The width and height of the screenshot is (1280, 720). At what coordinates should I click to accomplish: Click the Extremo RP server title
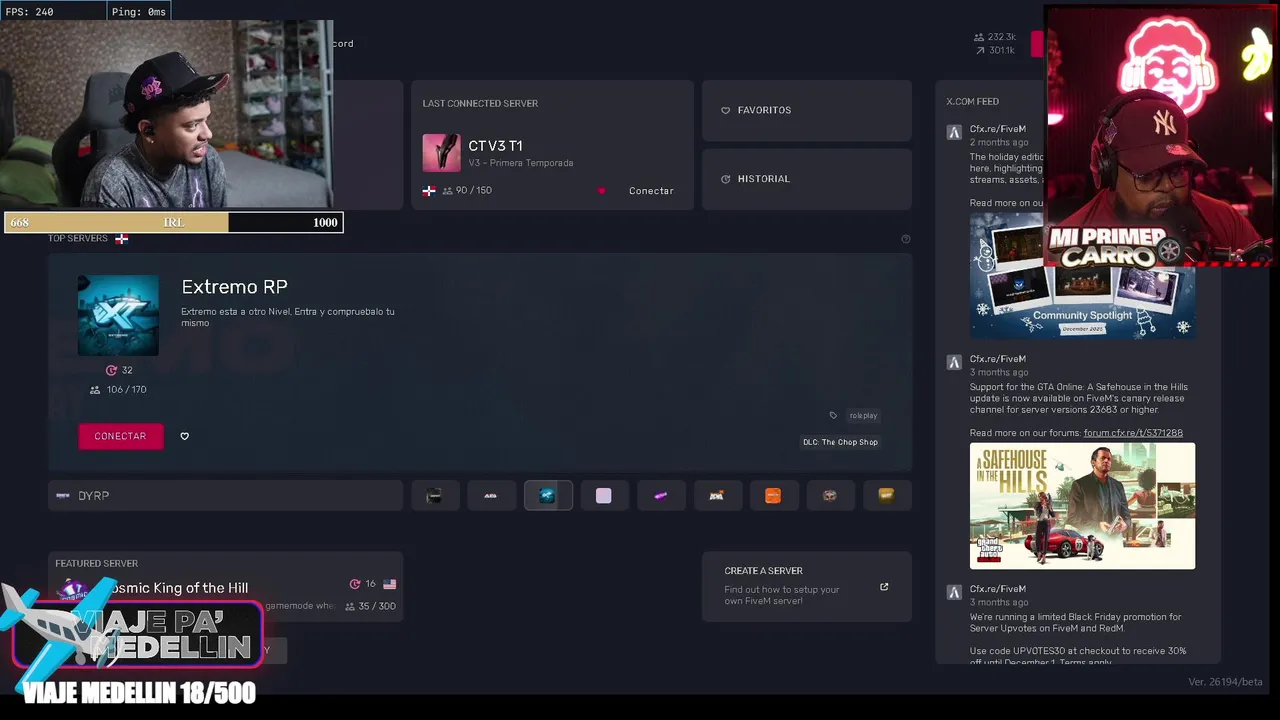click(234, 287)
